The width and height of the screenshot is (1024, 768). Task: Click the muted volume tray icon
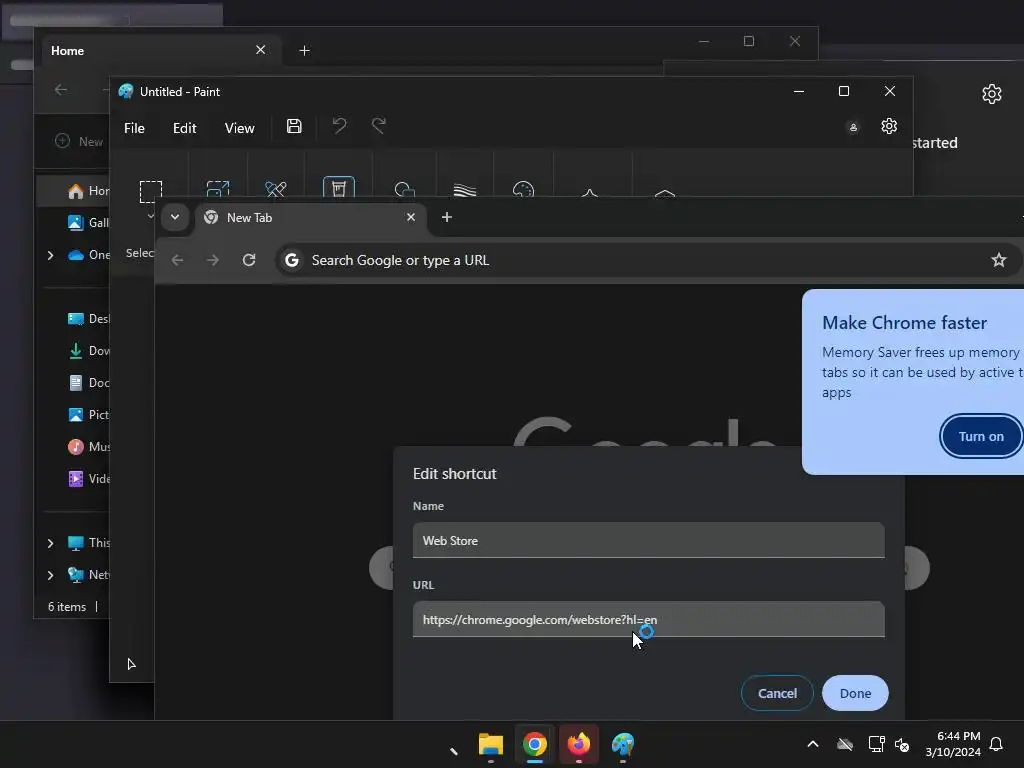902,744
